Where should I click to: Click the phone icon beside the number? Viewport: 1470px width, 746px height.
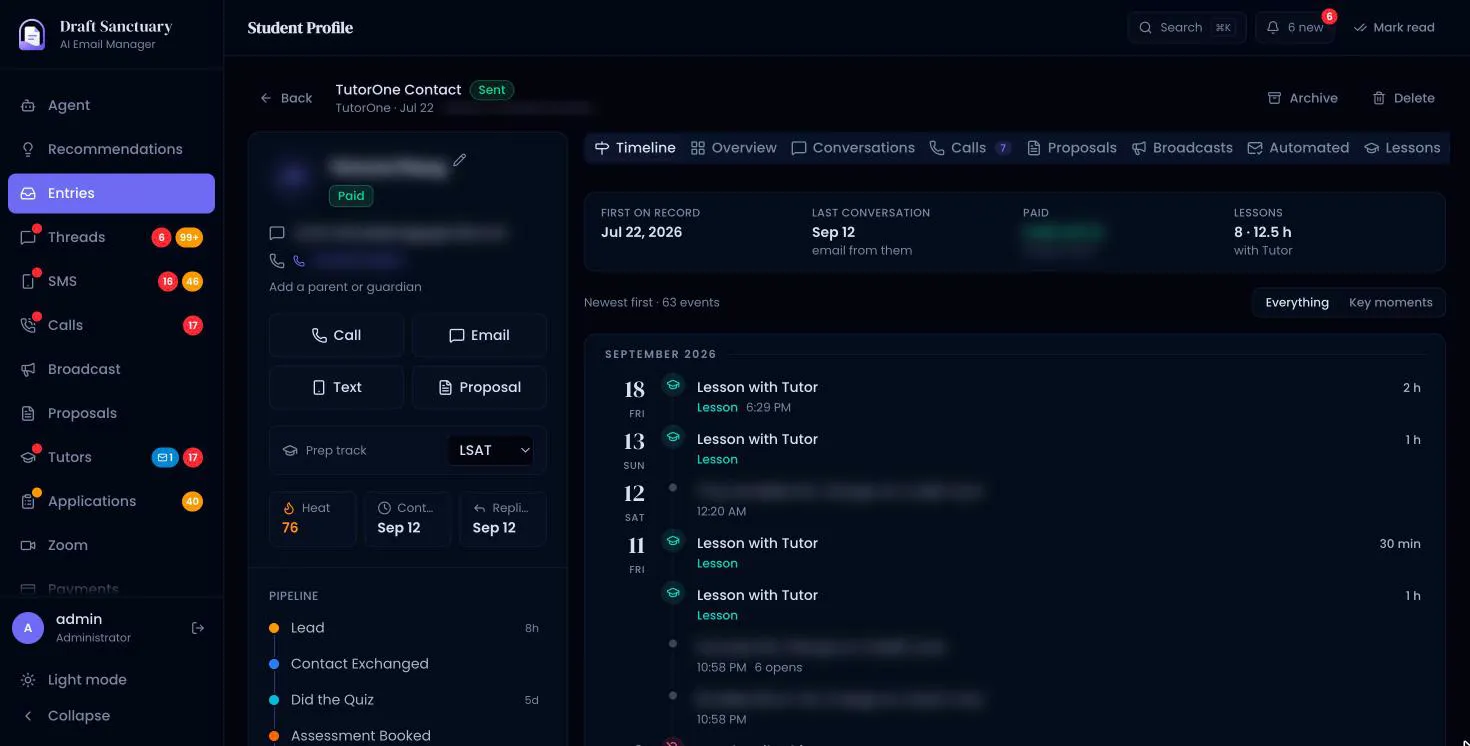pos(299,261)
